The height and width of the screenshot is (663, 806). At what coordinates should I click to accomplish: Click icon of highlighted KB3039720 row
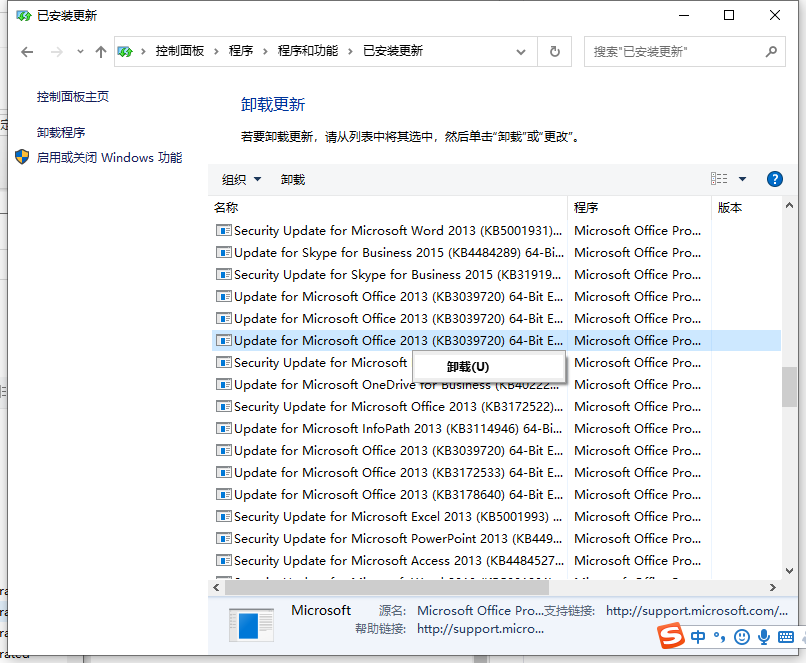pyautogui.click(x=223, y=341)
